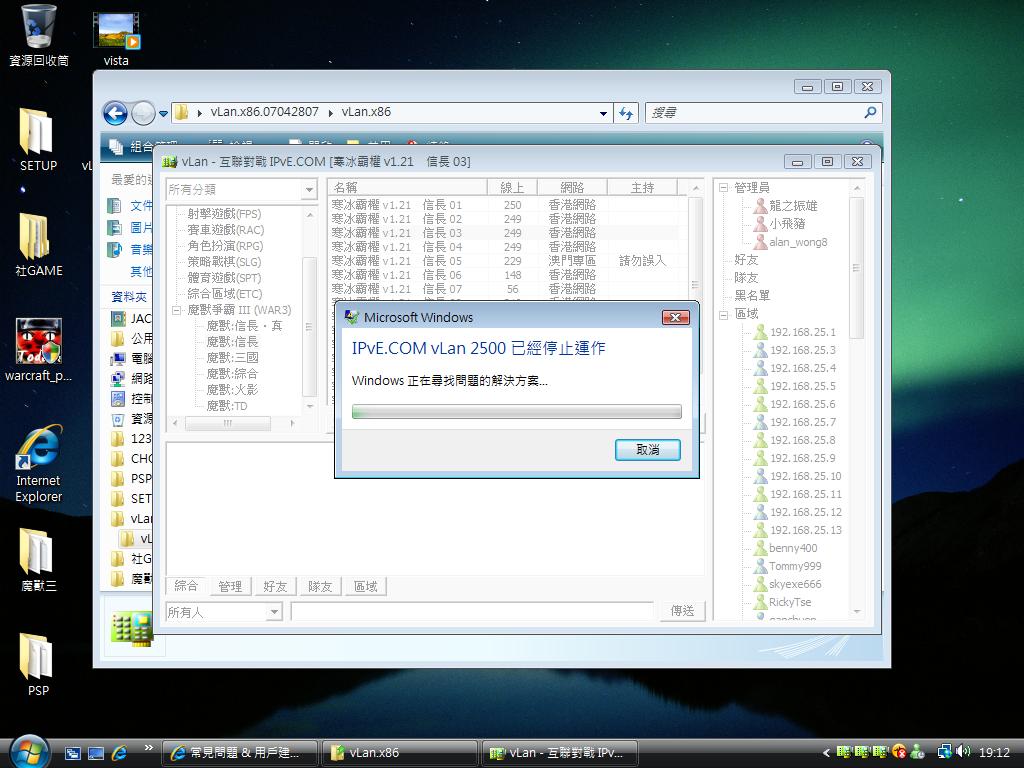Screen dimensions: 1024x768
Task: Click the volume speaker tray icon
Action: click(x=963, y=752)
